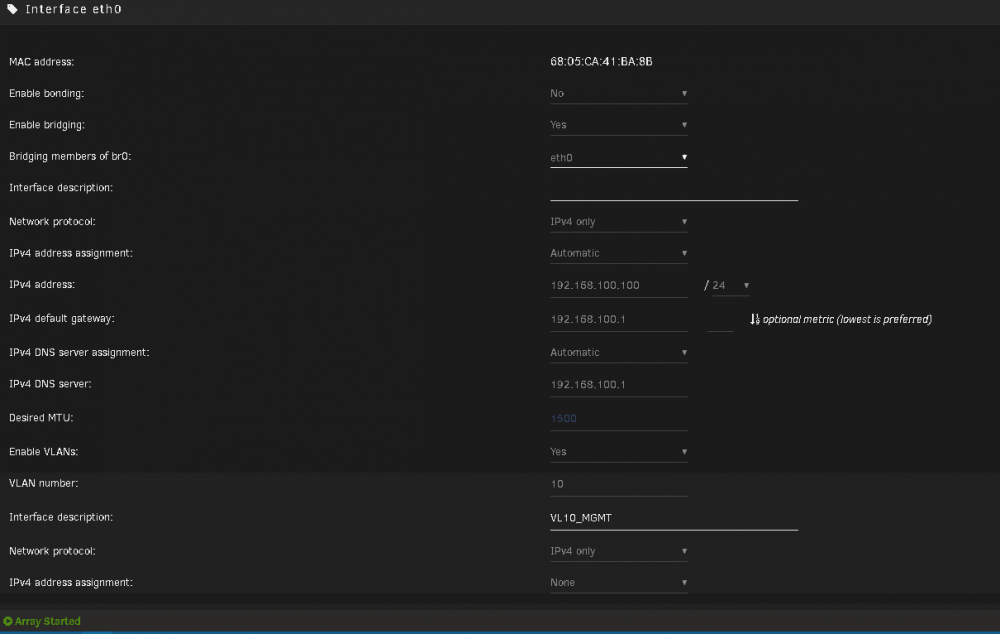Screen dimensions: 1000x634
Task: Open IPv4 address assignment Automatic dropdown
Action: pos(618,253)
